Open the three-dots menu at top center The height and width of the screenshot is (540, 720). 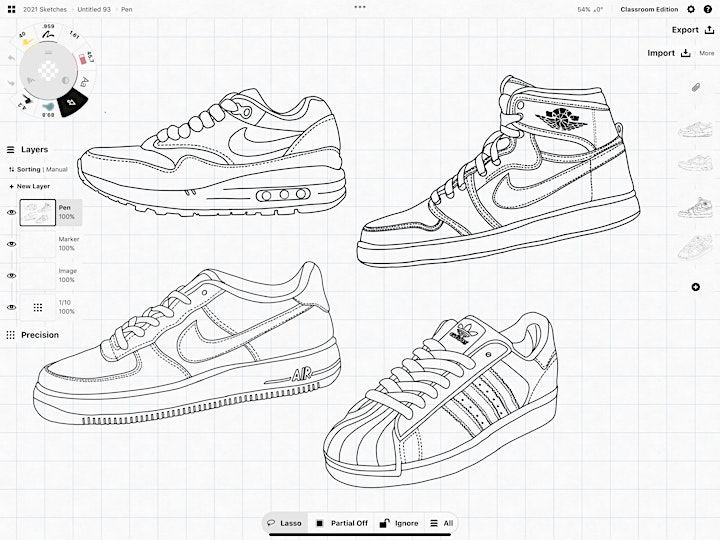click(x=360, y=7)
